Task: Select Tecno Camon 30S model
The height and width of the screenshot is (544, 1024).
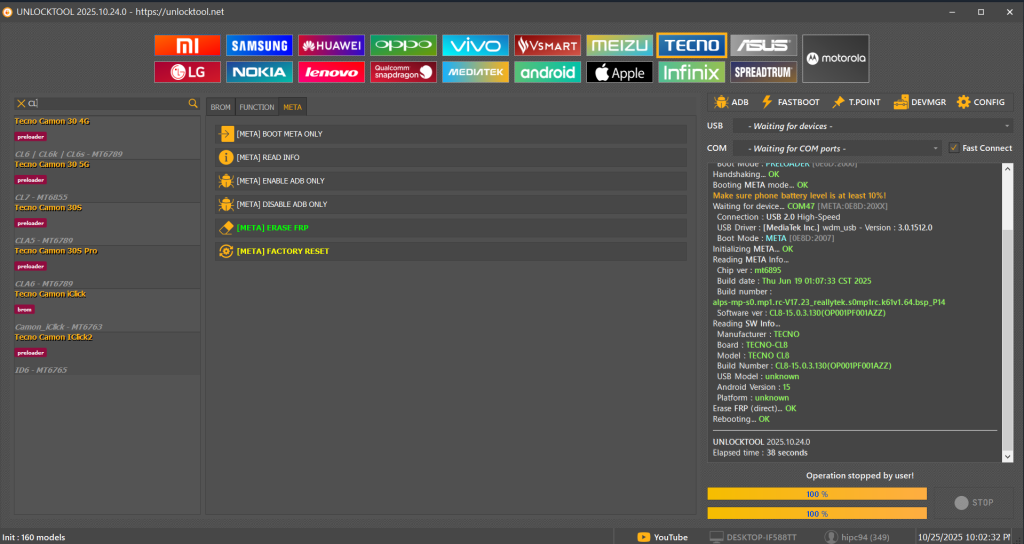Action: pos(107,224)
